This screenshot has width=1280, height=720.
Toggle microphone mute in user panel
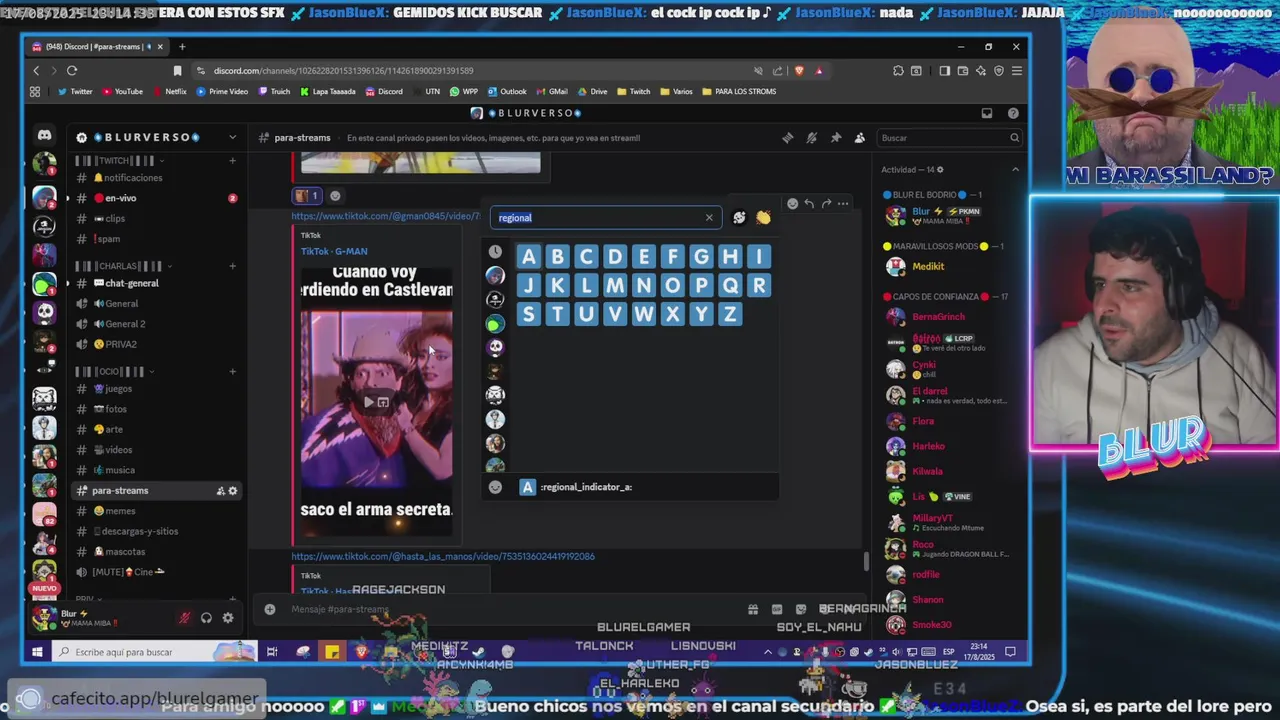coord(184,618)
